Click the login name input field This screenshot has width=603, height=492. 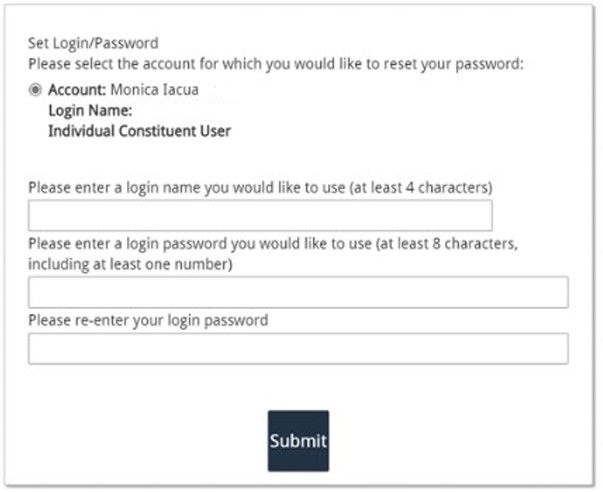(x=260, y=216)
